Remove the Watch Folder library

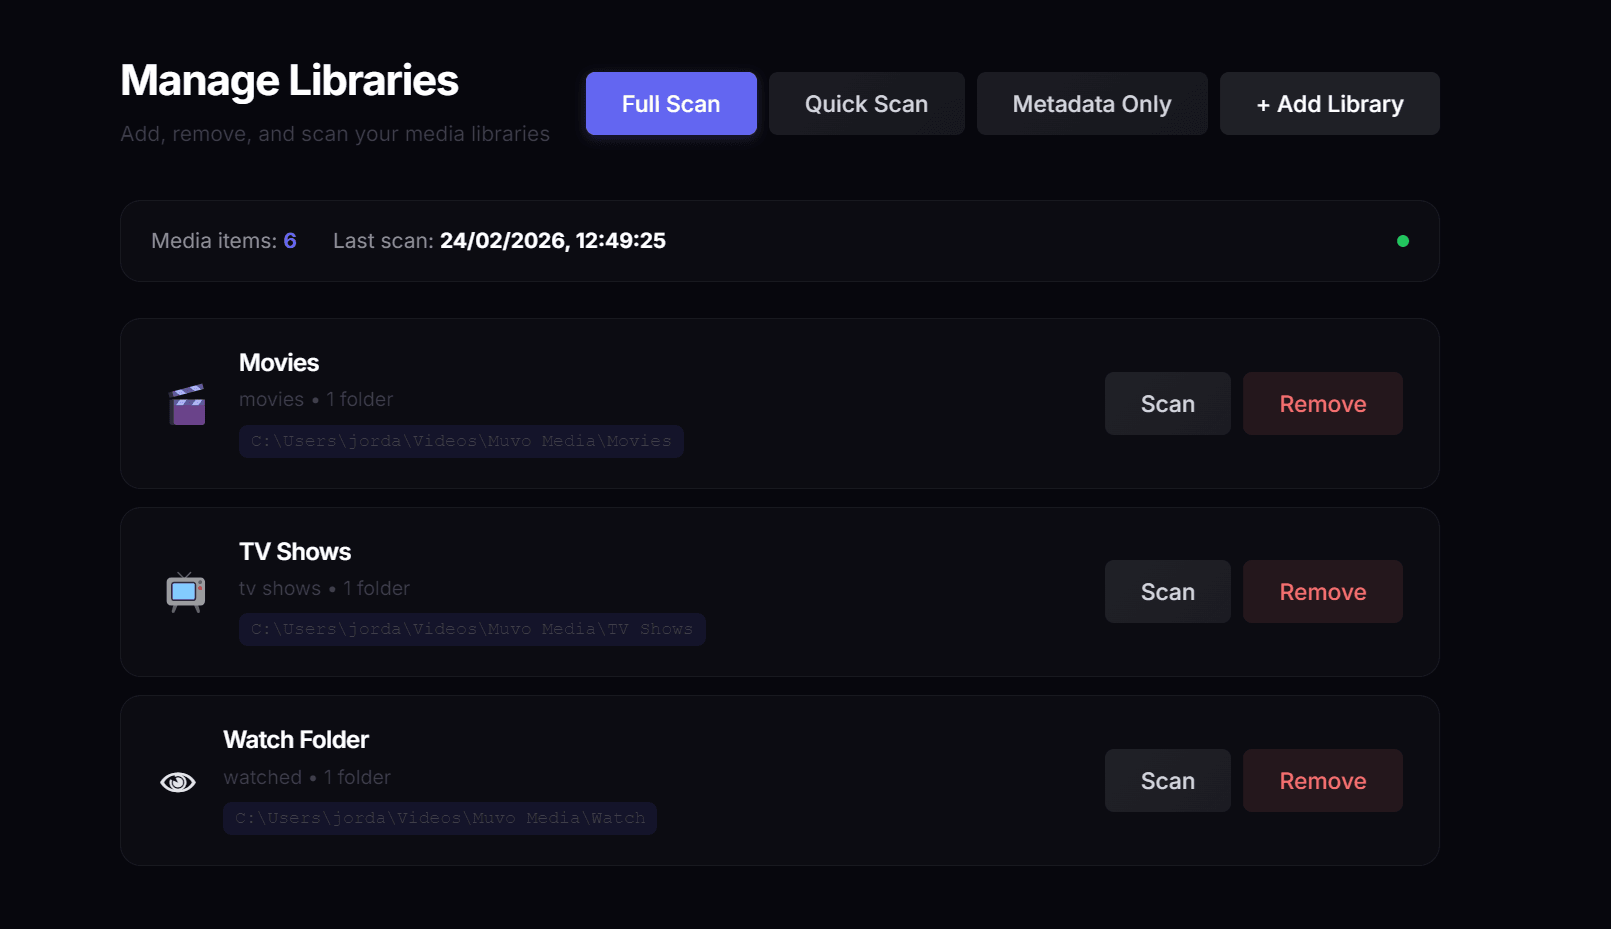point(1322,780)
